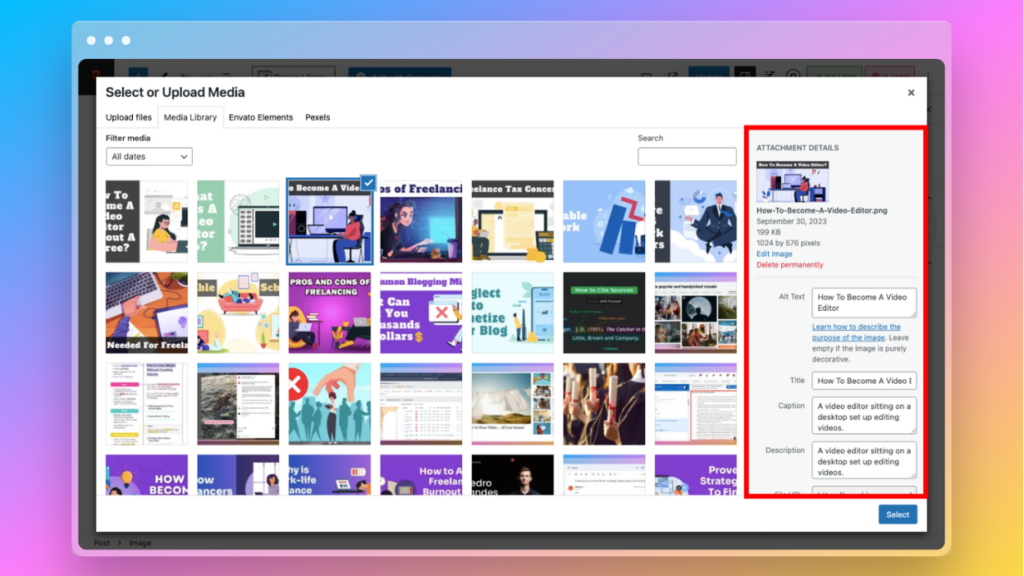Uncheck the selected Become A Video Editor thumbnail
1024x576 pixels.
[x=368, y=183]
